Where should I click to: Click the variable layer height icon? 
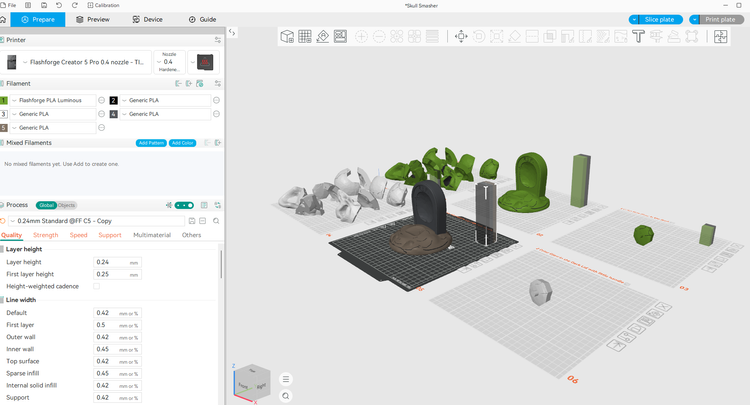(432, 36)
